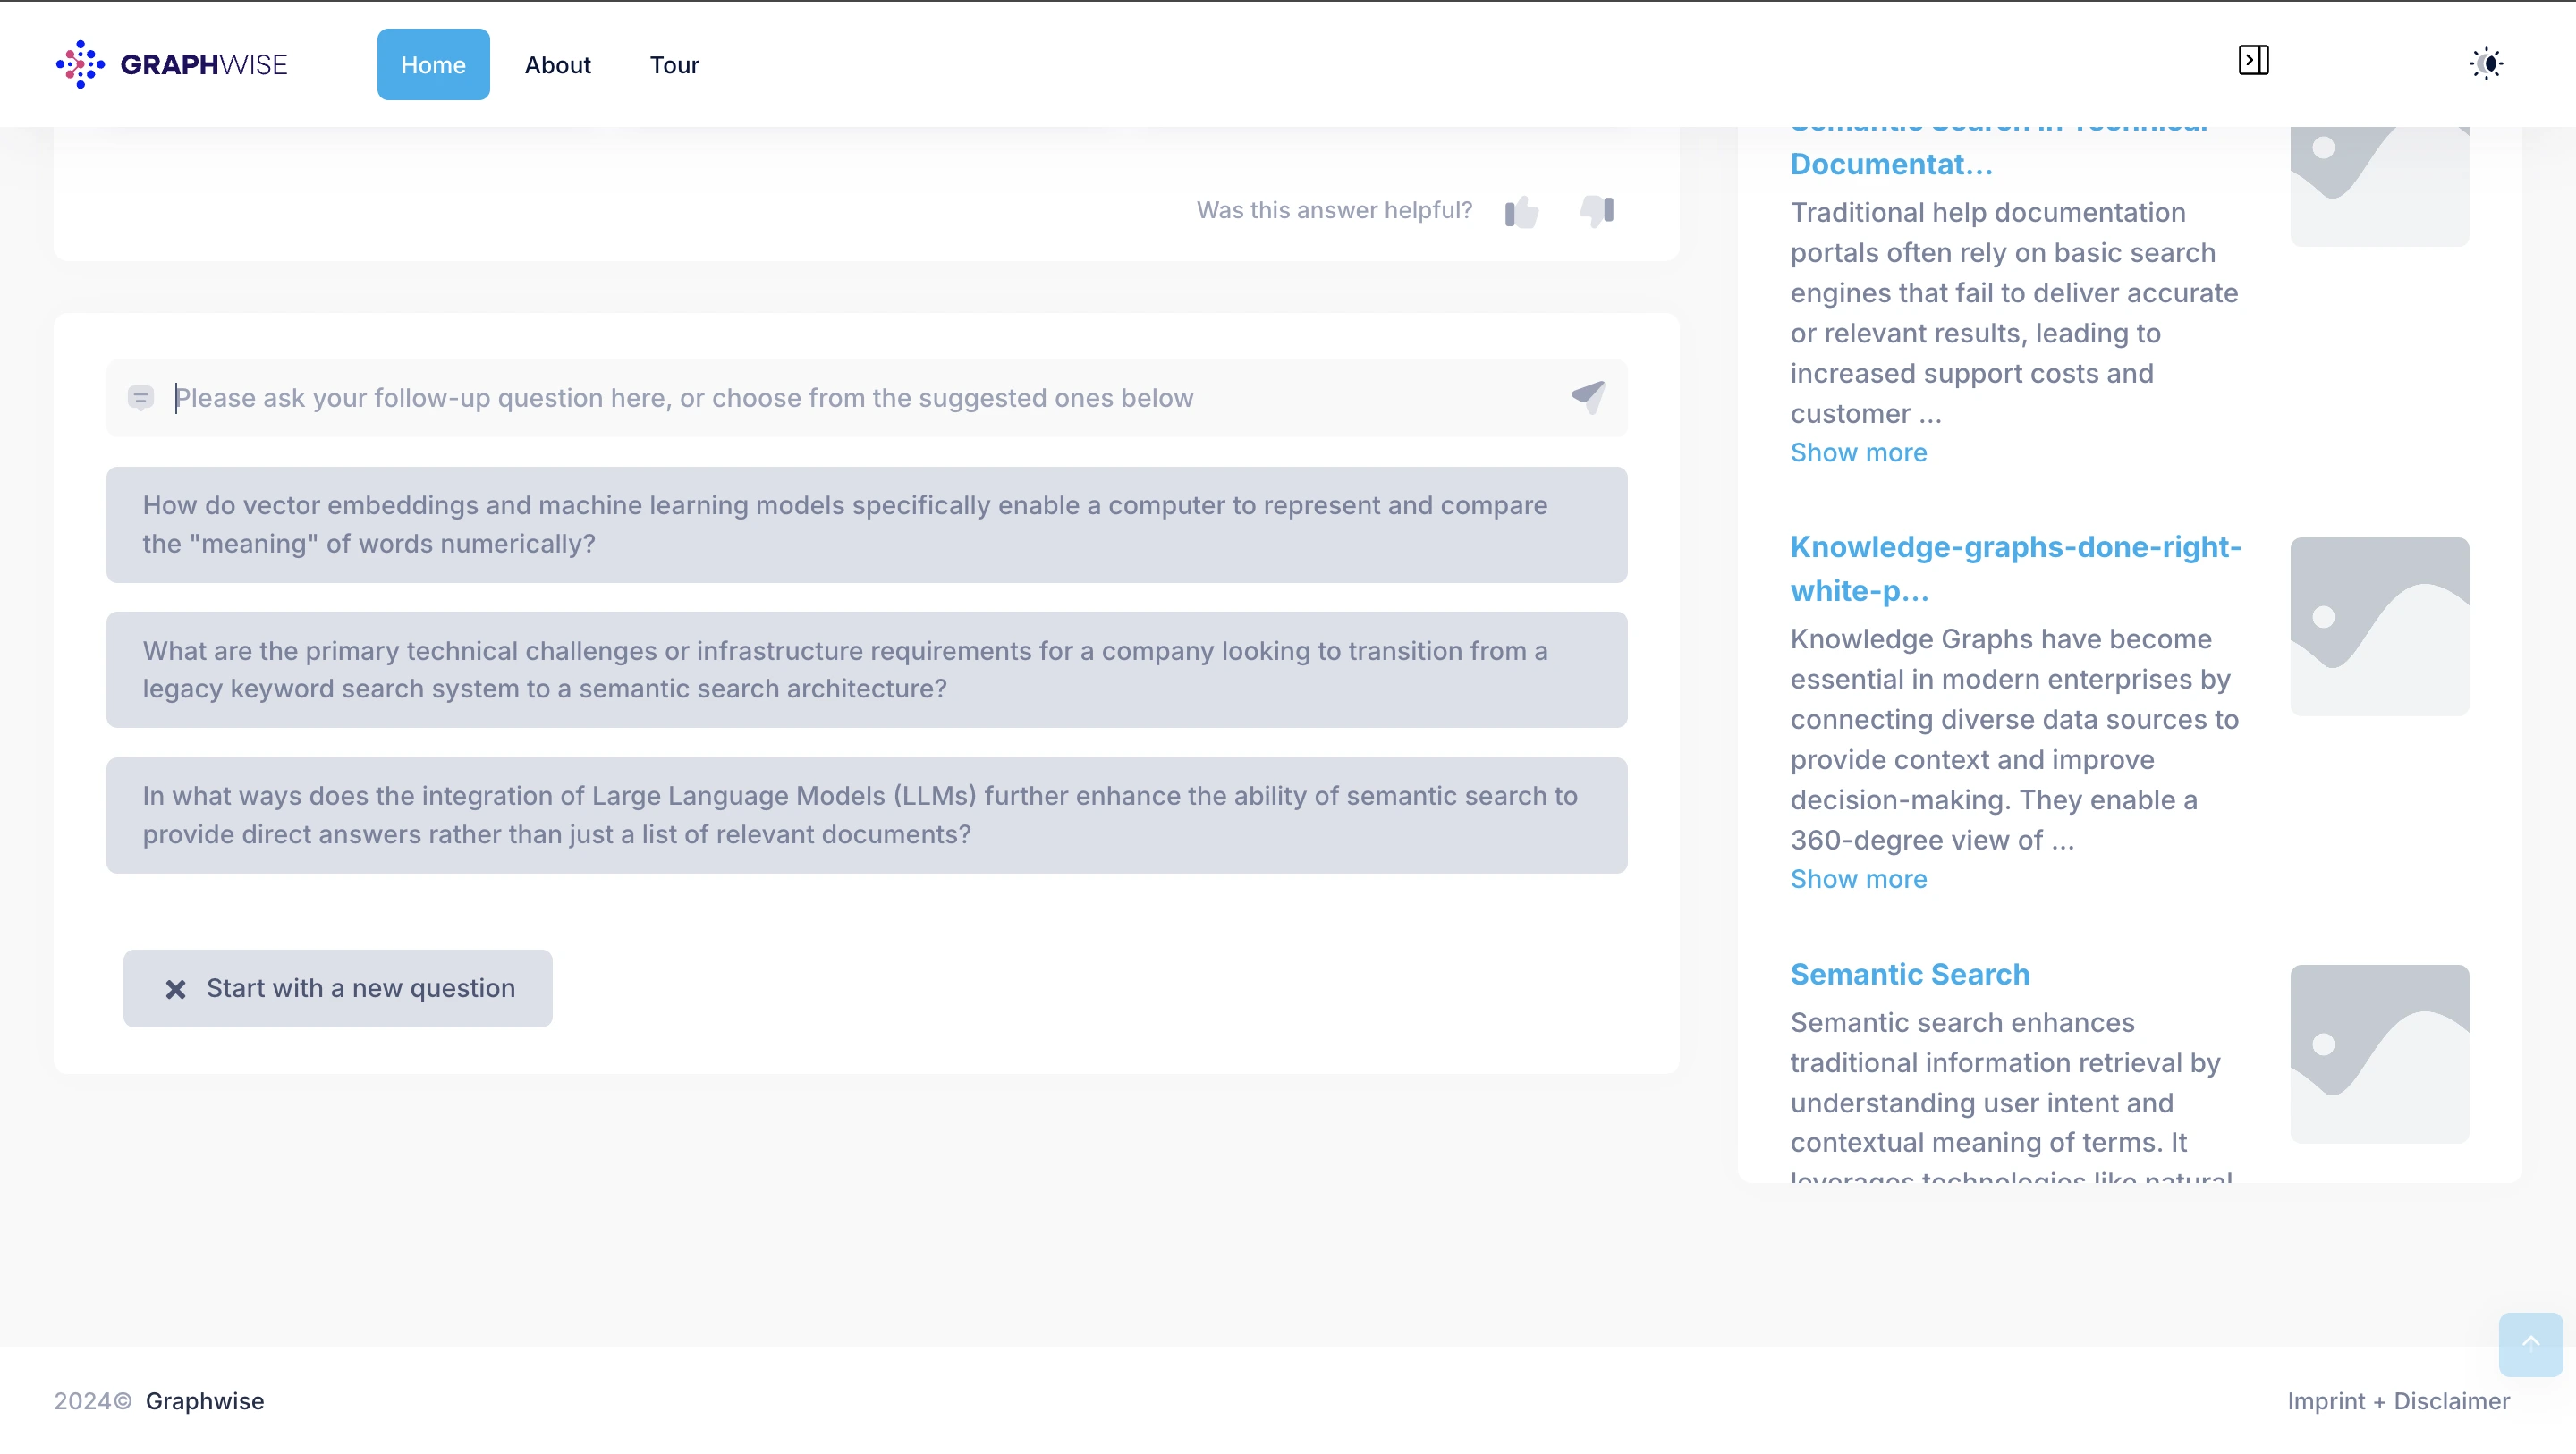Expand Show more under Knowledge-graphs-done-right

click(1858, 879)
